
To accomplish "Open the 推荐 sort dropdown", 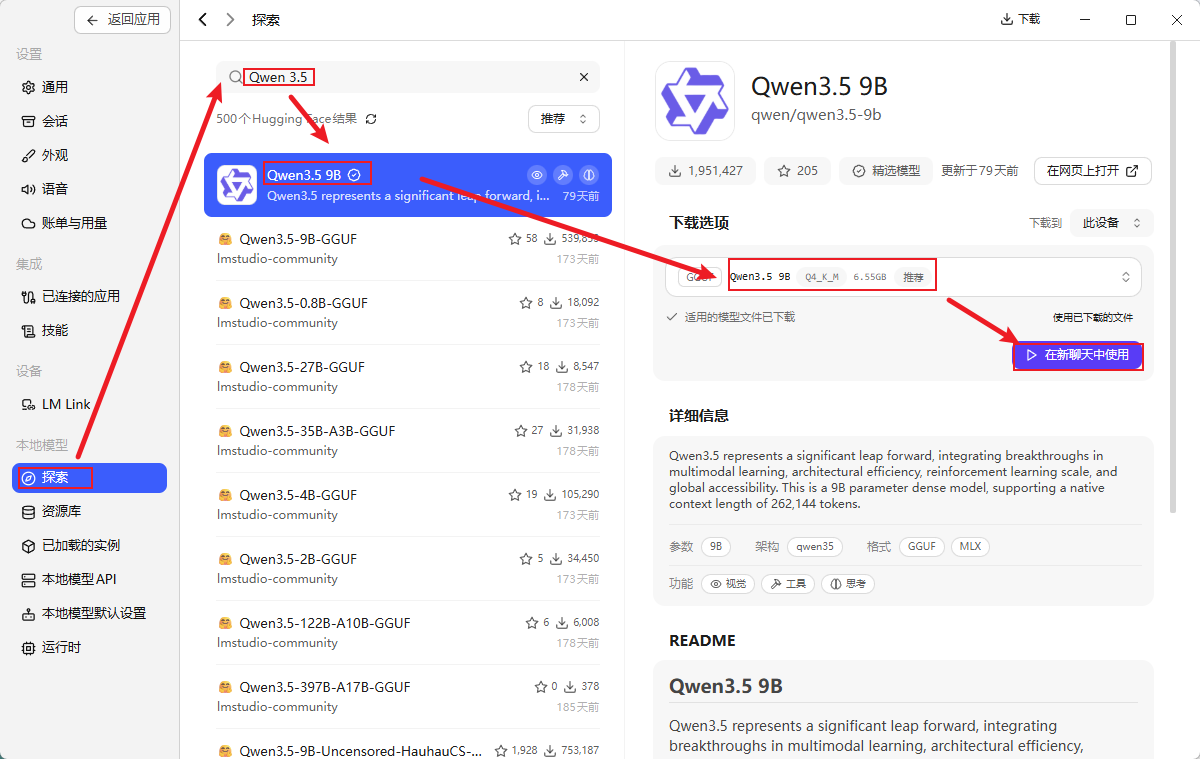I will [x=564, y=119].
